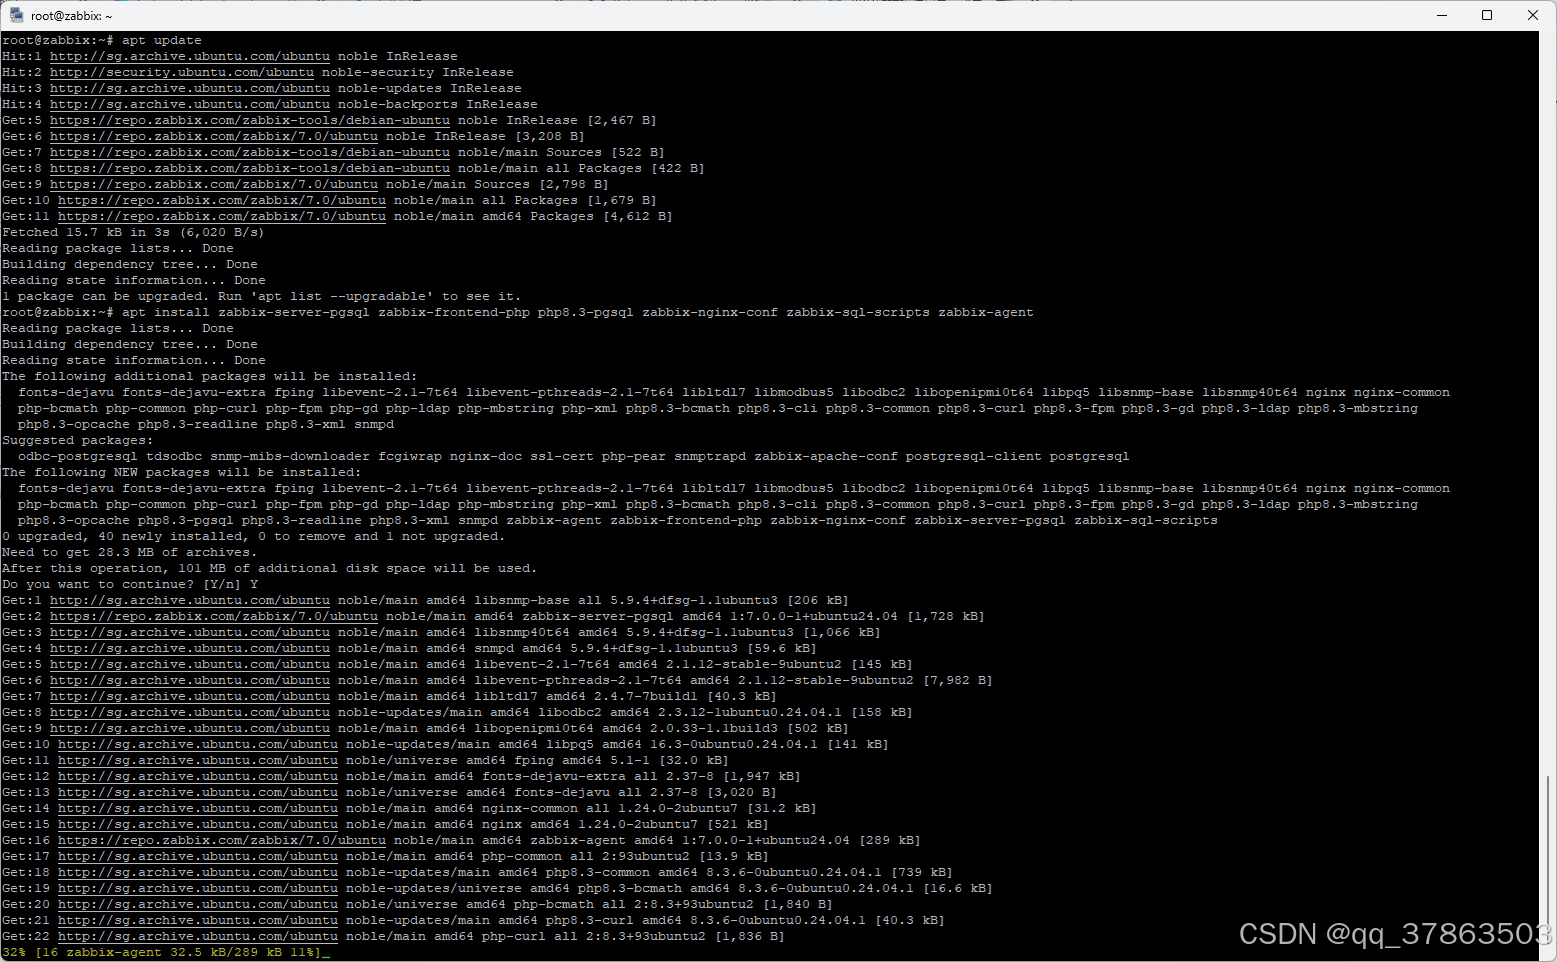Click the 'apt update' command text

162,41
